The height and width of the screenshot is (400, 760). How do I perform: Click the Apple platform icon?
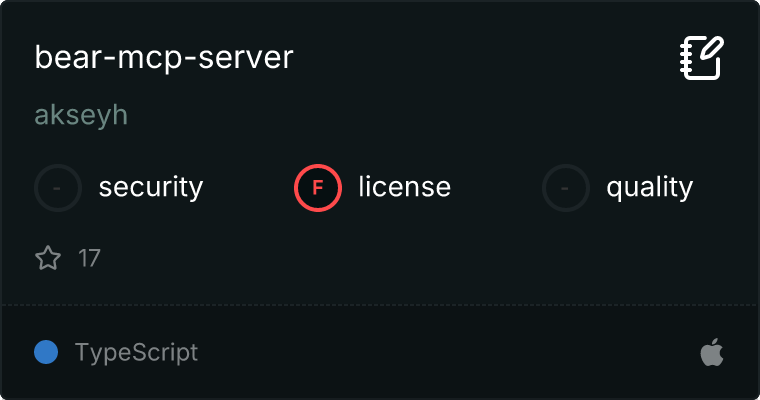coord(711,353)
